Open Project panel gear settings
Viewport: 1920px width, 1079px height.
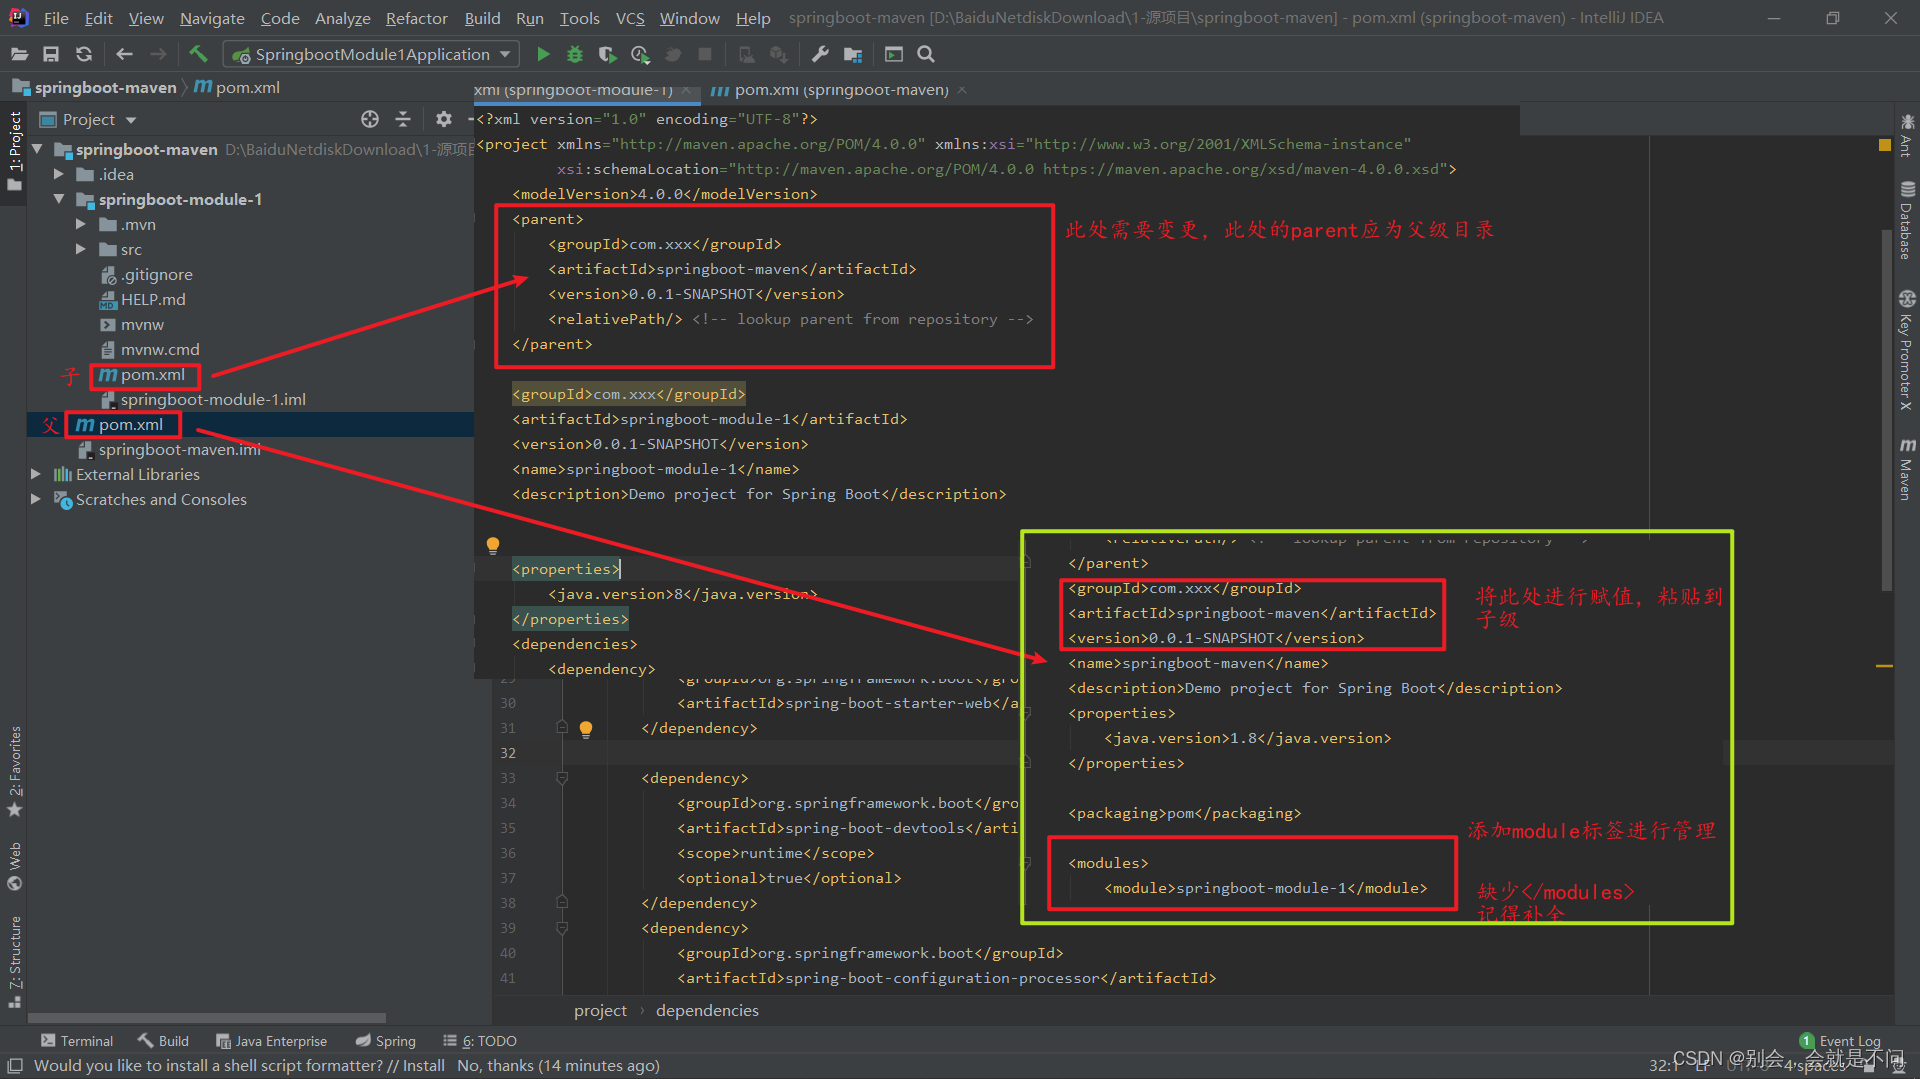coord(444,119)
